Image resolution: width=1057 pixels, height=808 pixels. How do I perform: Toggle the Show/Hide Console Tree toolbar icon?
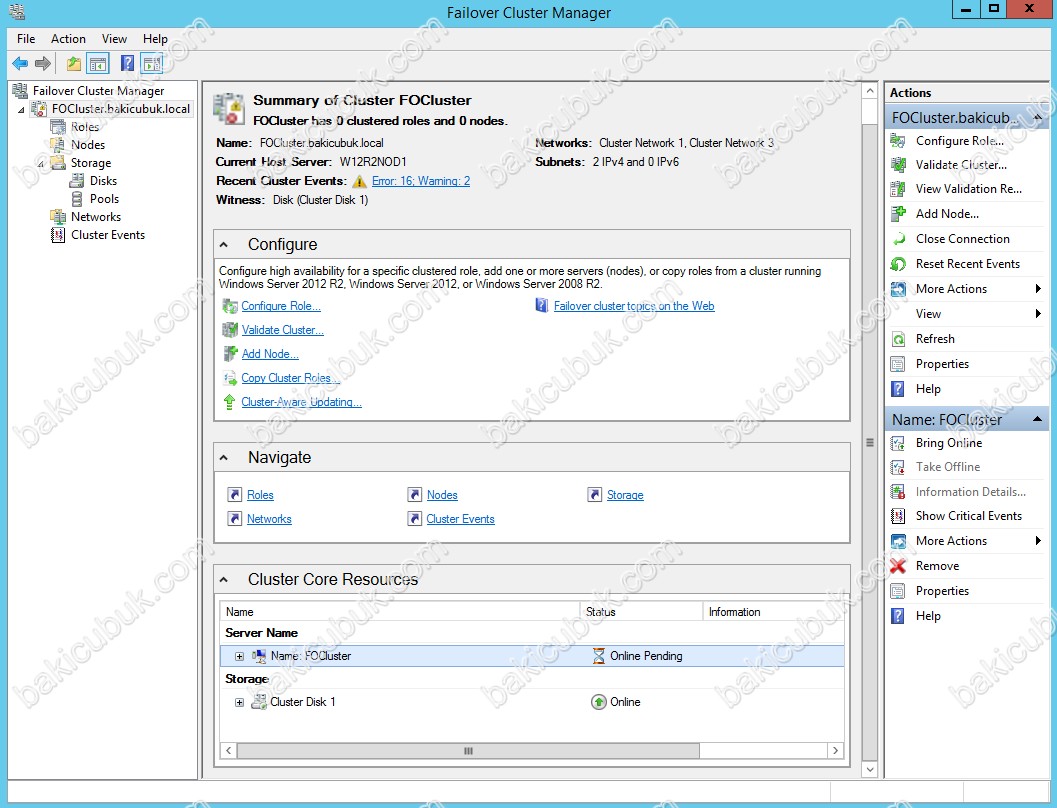click(x=98, y=64)
